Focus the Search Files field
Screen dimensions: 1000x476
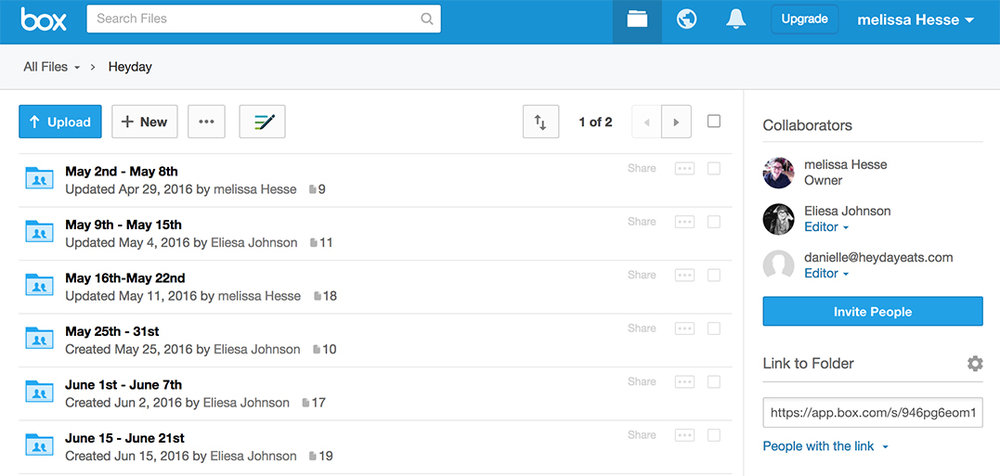(x=263, y=19)
